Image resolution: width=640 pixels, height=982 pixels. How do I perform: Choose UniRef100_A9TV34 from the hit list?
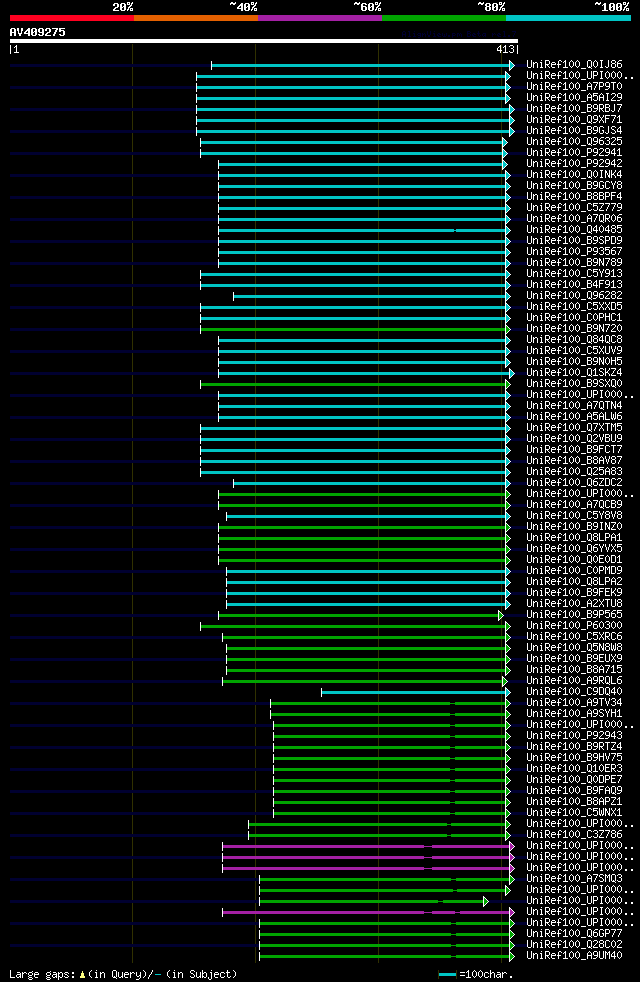pyautogui.click(x=574, y=703)
